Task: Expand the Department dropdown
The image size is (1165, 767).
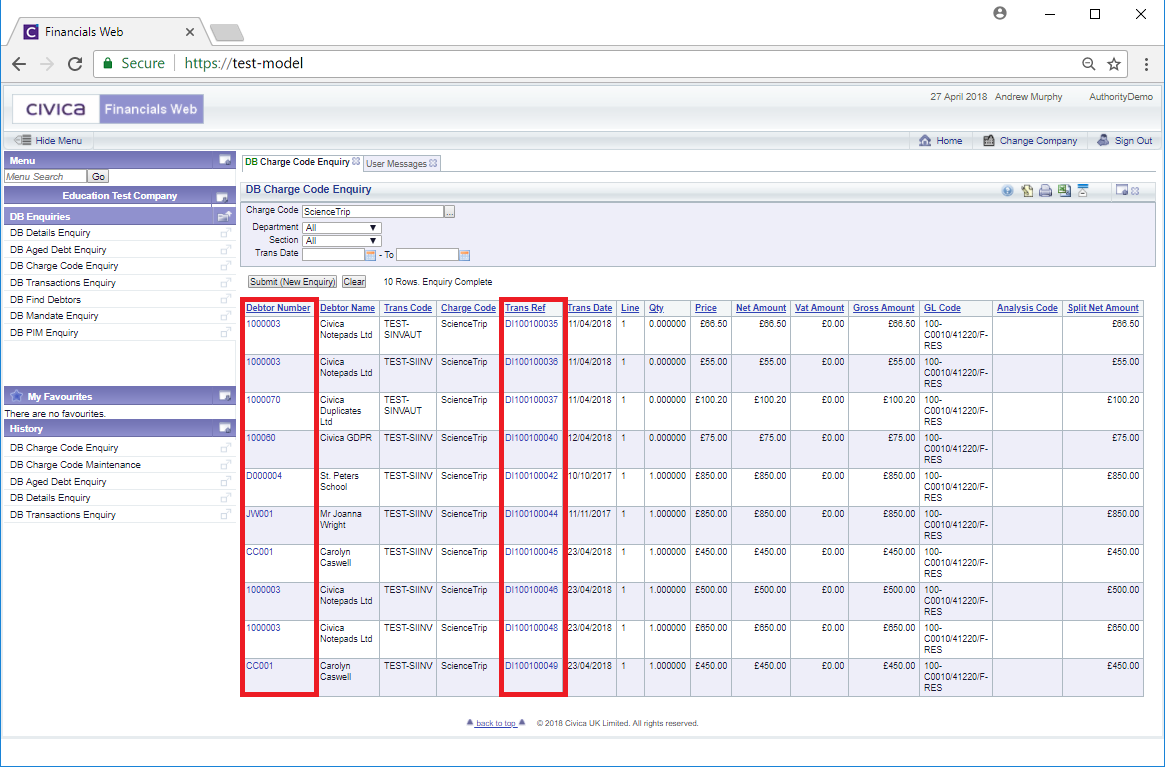Action: pyautogui.click(x=342, y=227)
